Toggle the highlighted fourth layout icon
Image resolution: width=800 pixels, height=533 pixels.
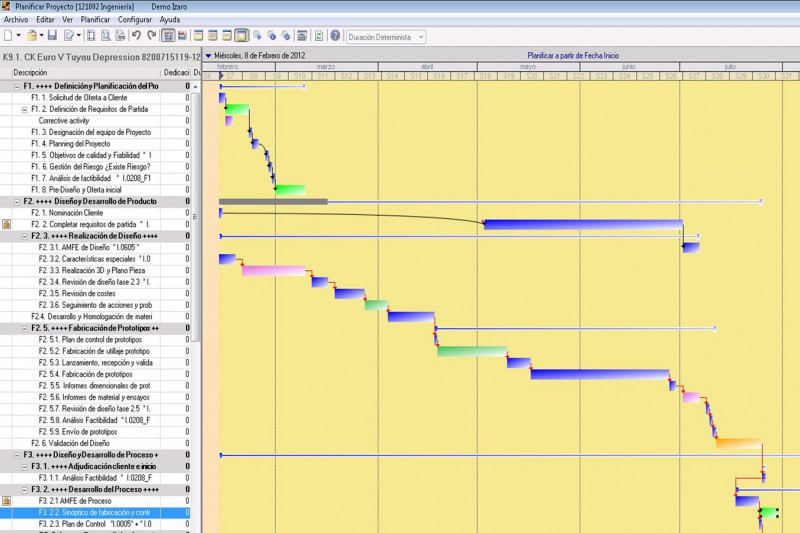click(241, 36)
